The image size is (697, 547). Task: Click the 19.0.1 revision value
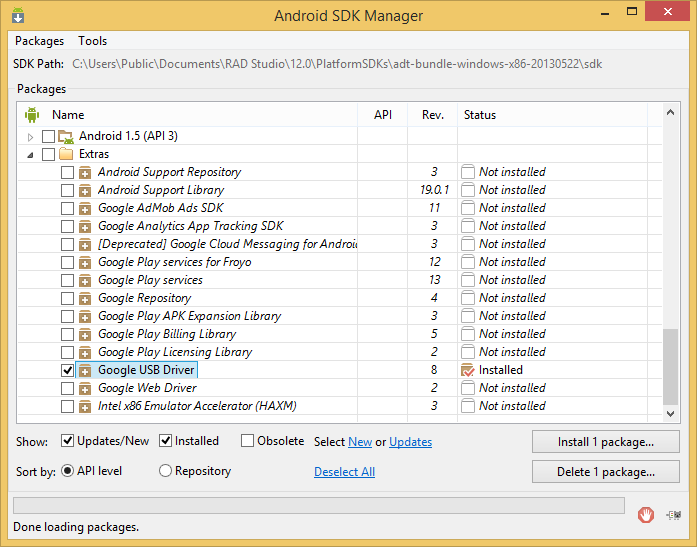(434, 190)
